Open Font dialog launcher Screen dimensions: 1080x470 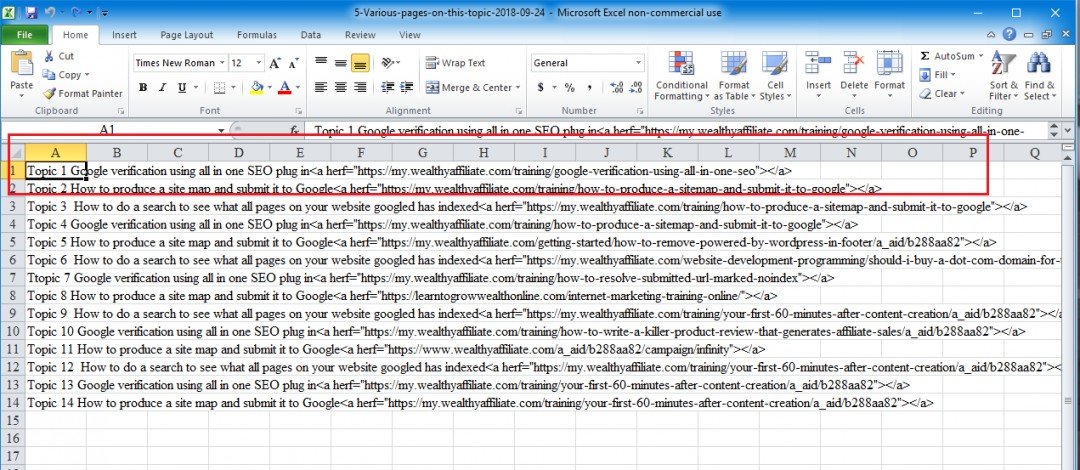point(298,111)
